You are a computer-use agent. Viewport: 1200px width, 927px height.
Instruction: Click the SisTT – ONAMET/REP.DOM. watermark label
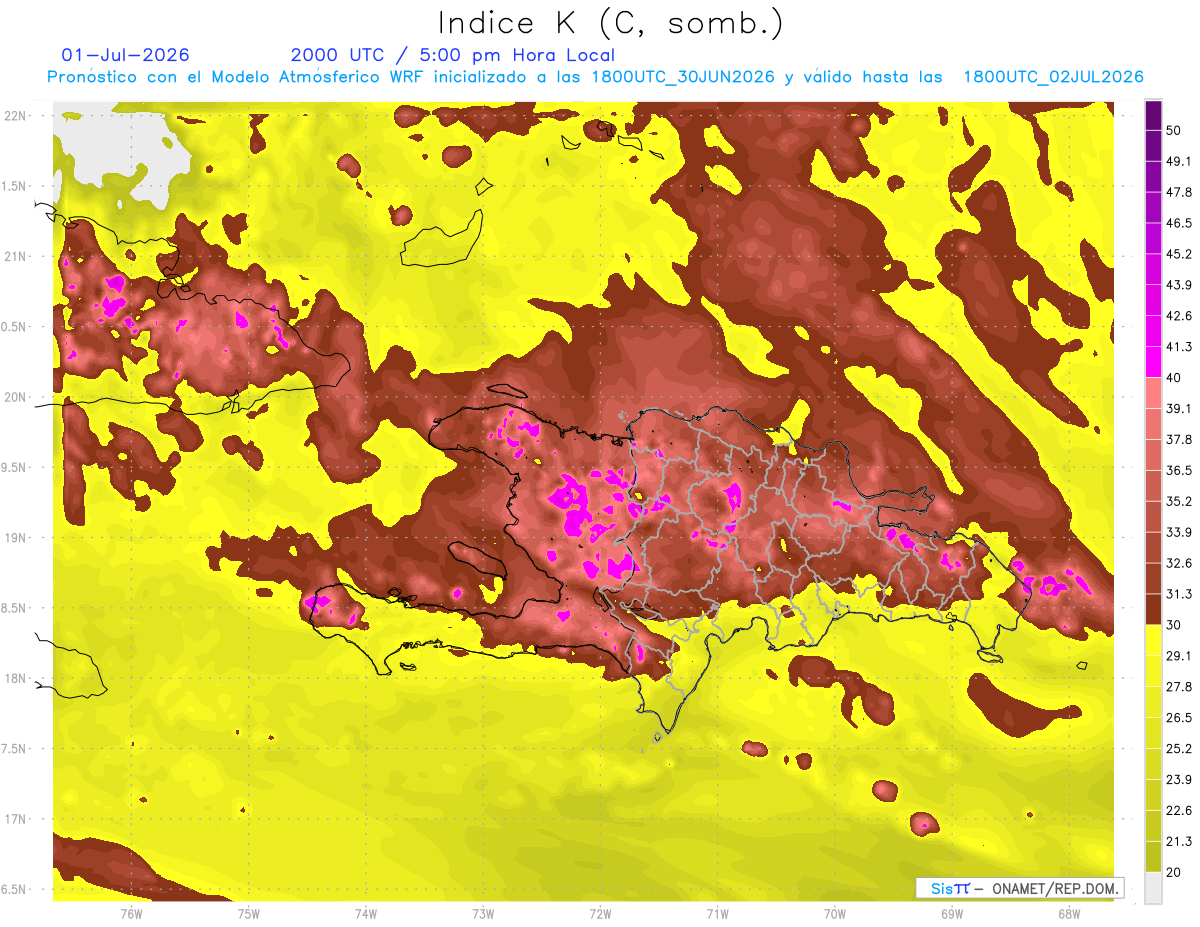coord(1020,888)
